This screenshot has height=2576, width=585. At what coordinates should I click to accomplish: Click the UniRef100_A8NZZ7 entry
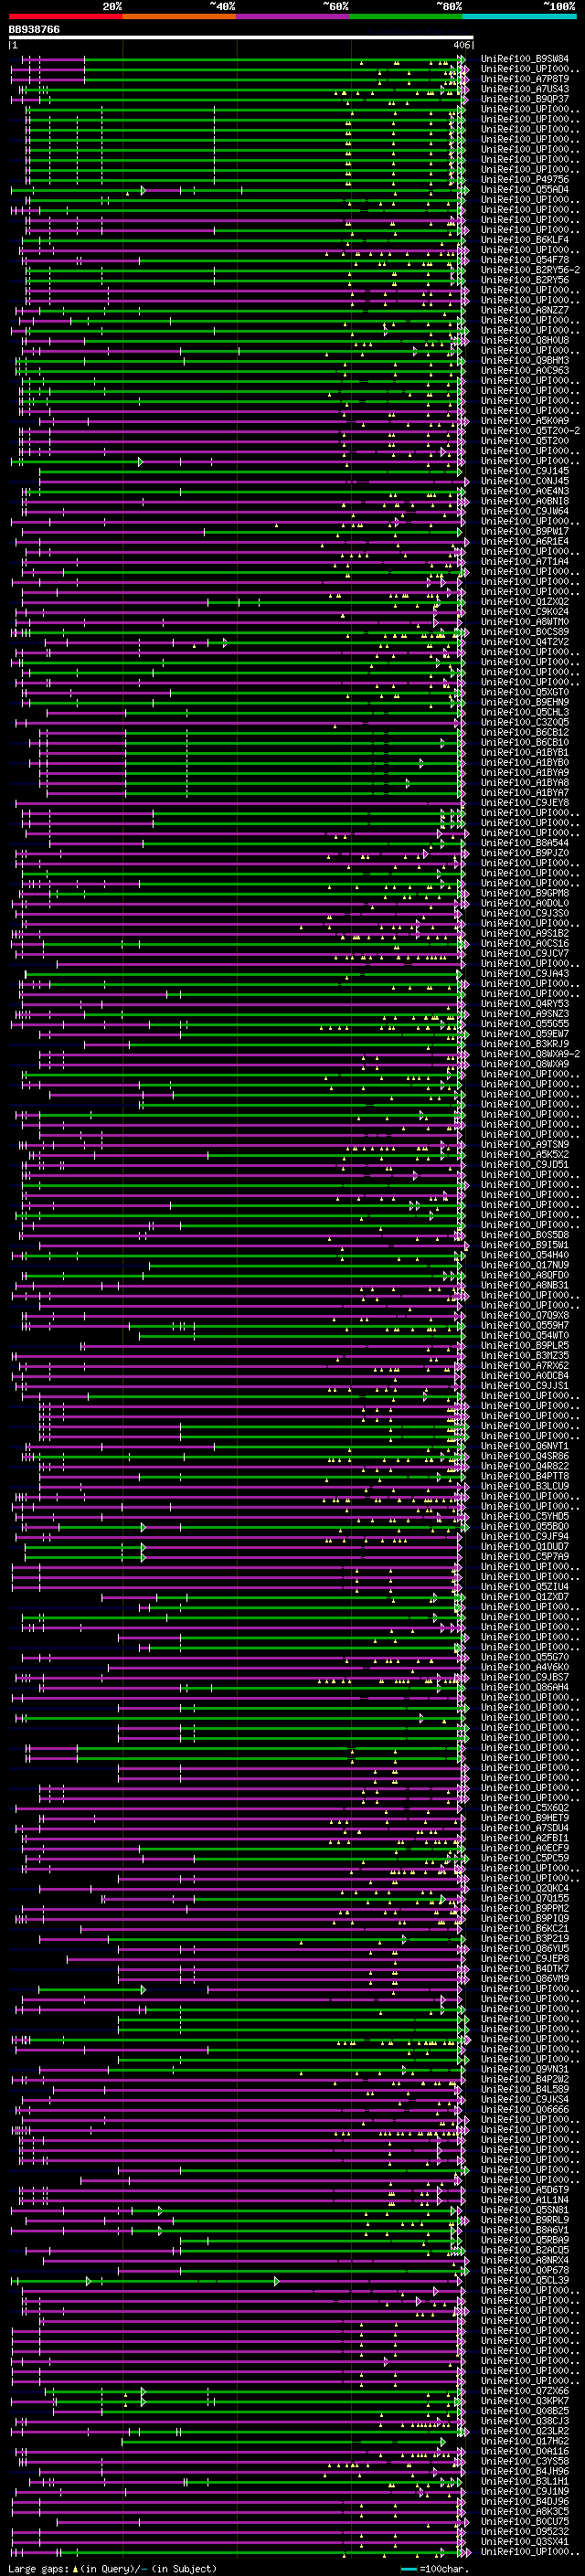click(525, 310)
